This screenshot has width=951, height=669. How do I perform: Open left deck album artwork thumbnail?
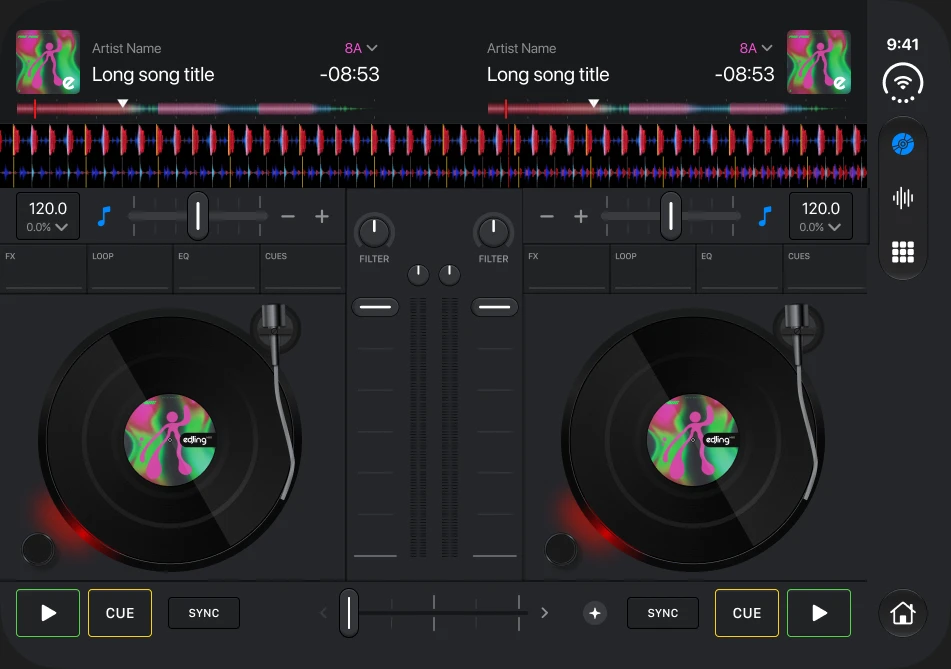[x=48, y=62]
